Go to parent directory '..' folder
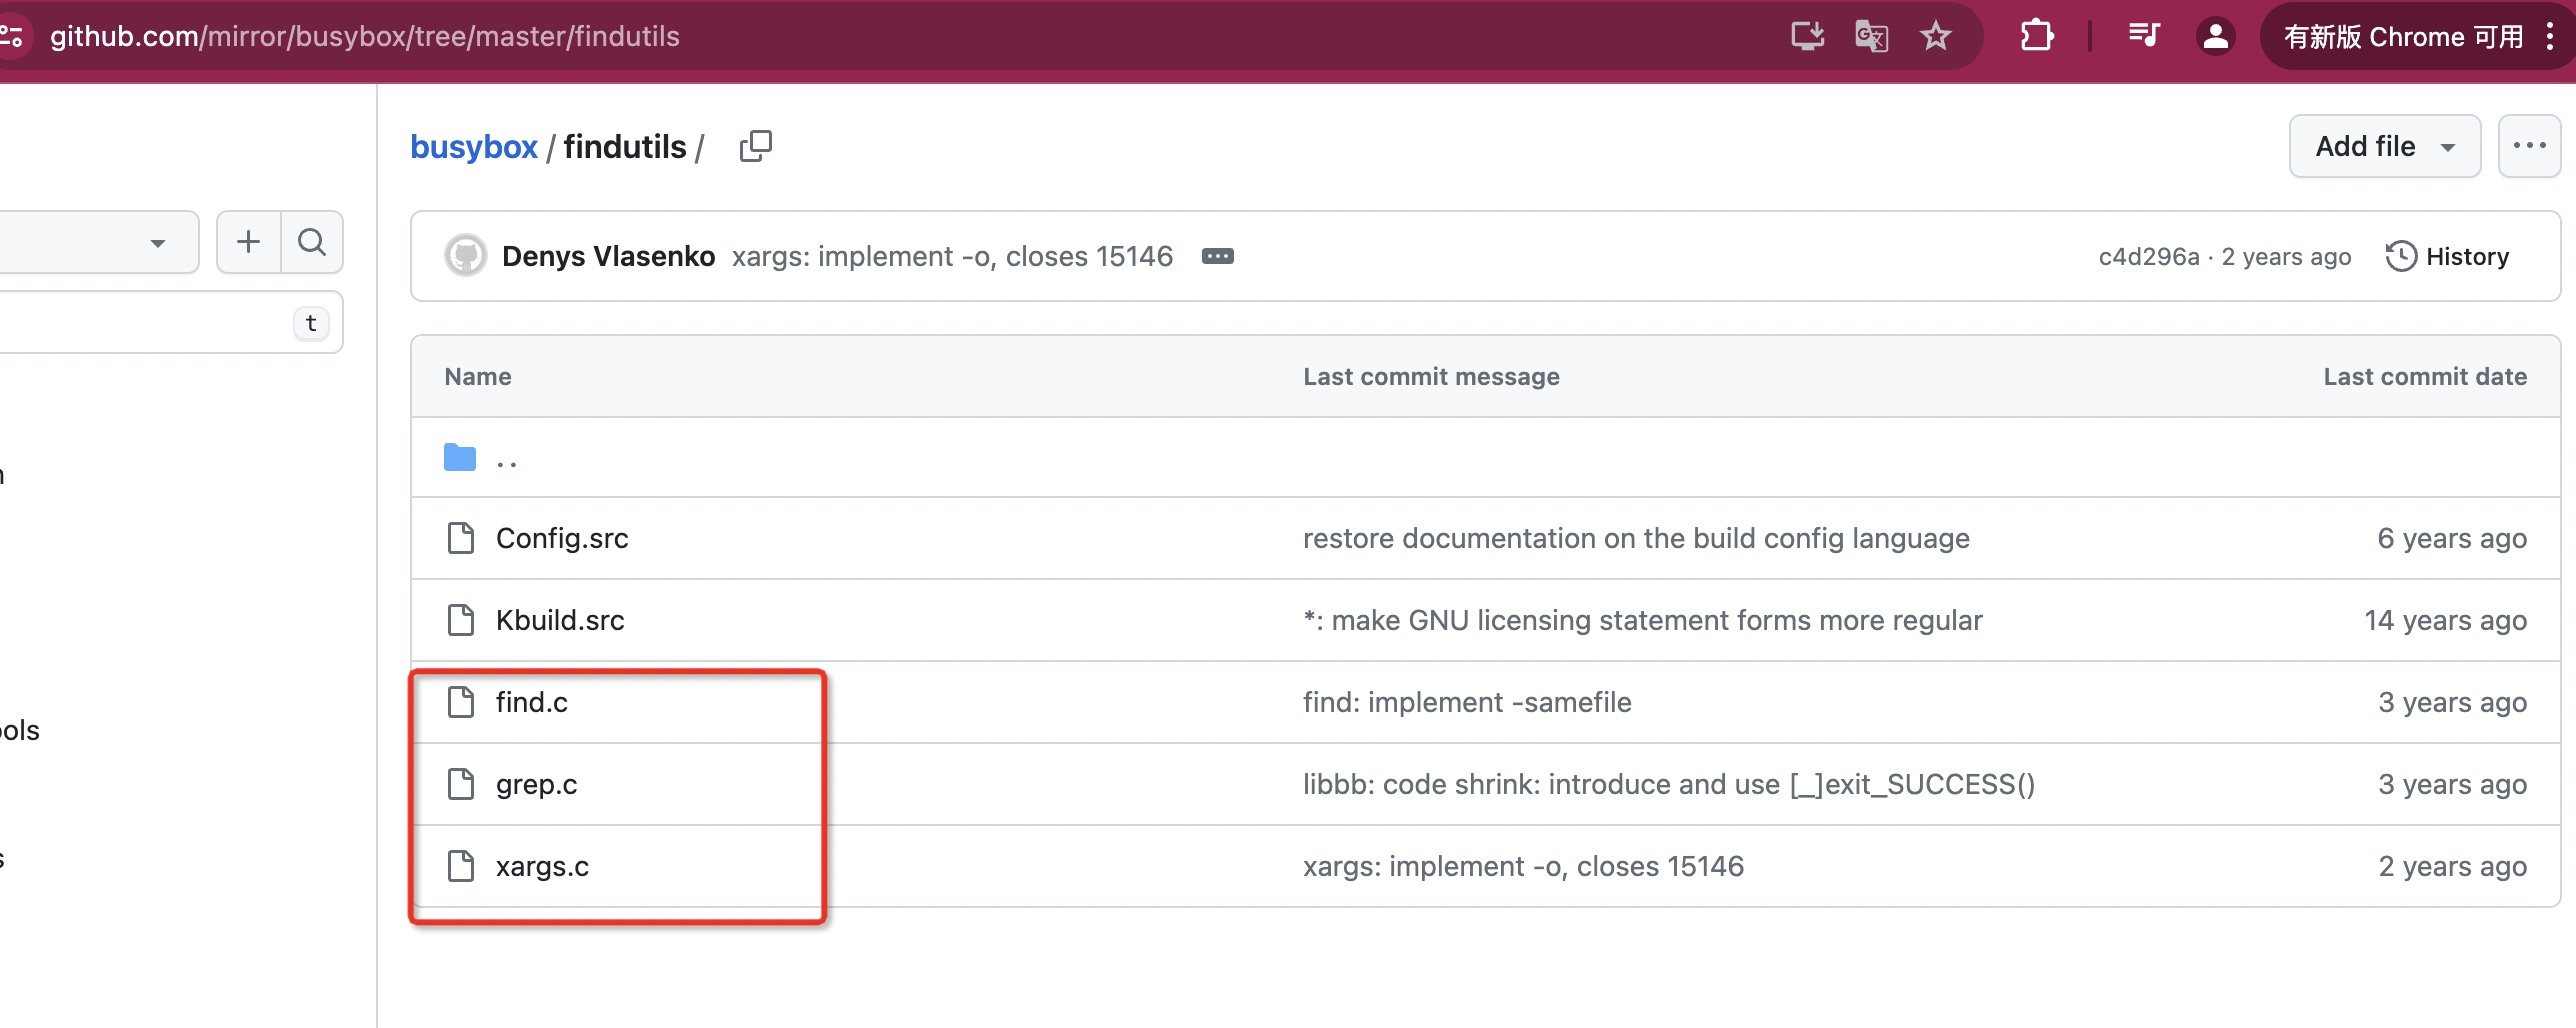Viewport: 2576px width, 1028px height. tap(506, 459)
